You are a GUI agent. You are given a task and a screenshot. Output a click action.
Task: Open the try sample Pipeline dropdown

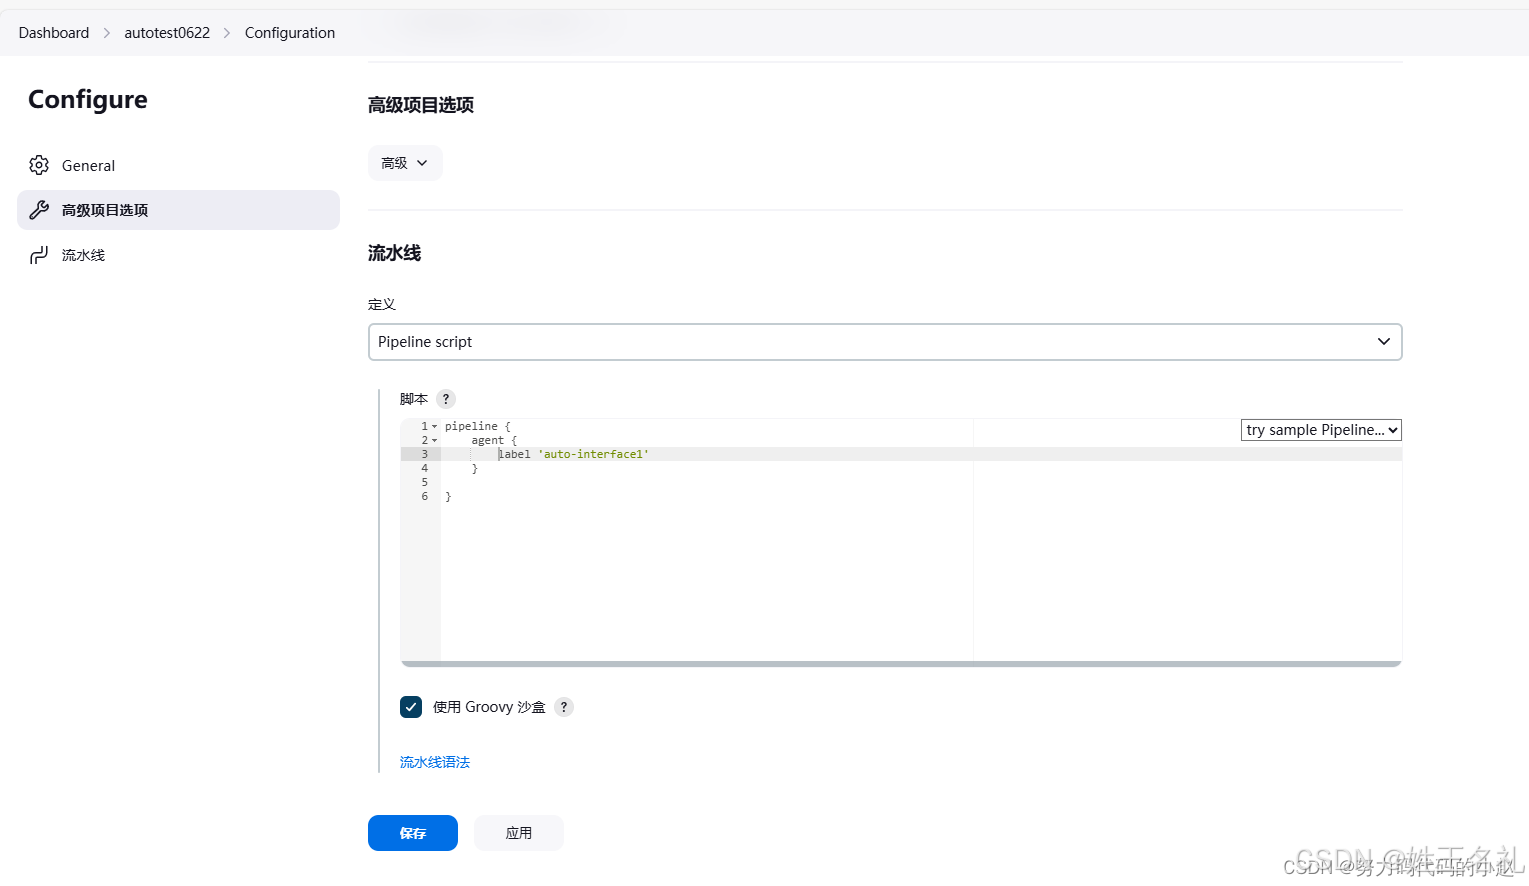tap(1321, 430)
